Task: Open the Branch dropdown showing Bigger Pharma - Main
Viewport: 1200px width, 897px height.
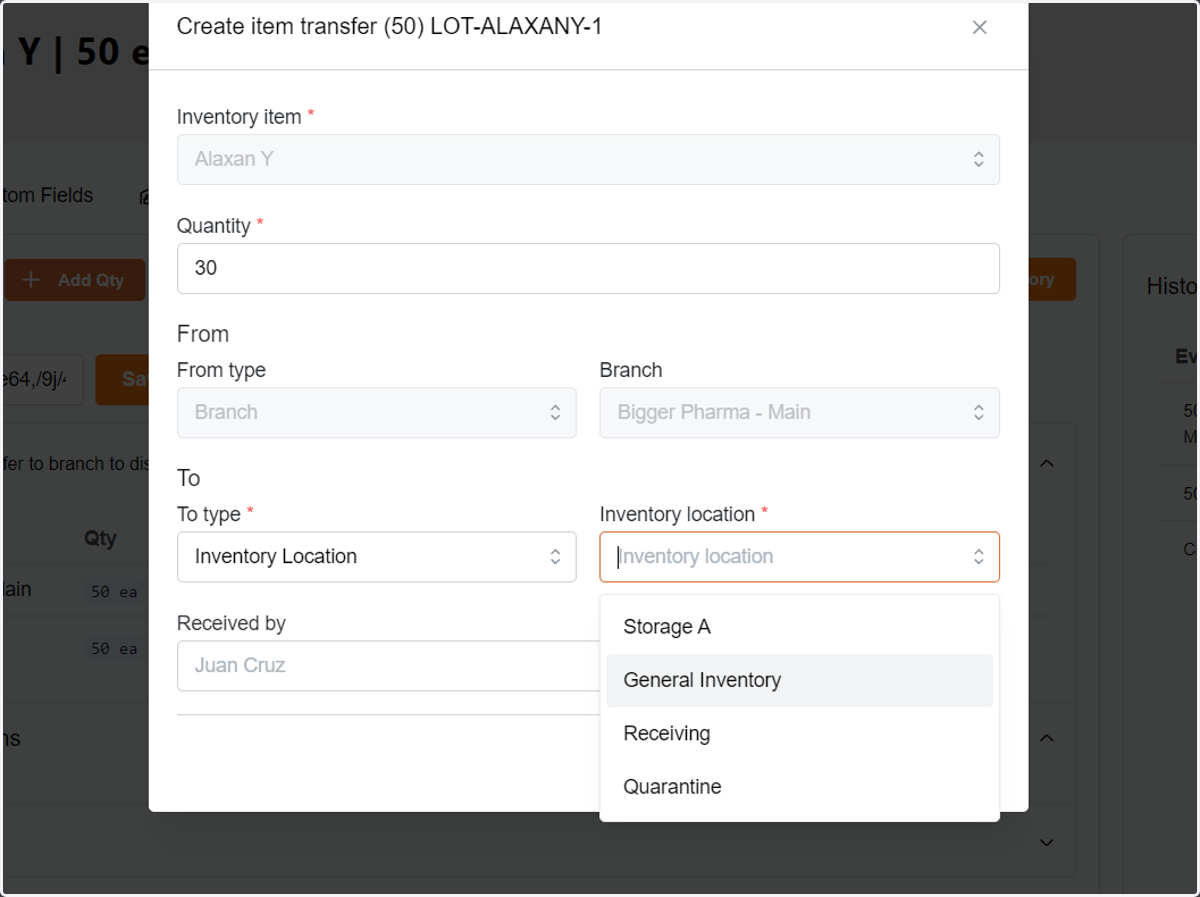Action: click(799, 412)
